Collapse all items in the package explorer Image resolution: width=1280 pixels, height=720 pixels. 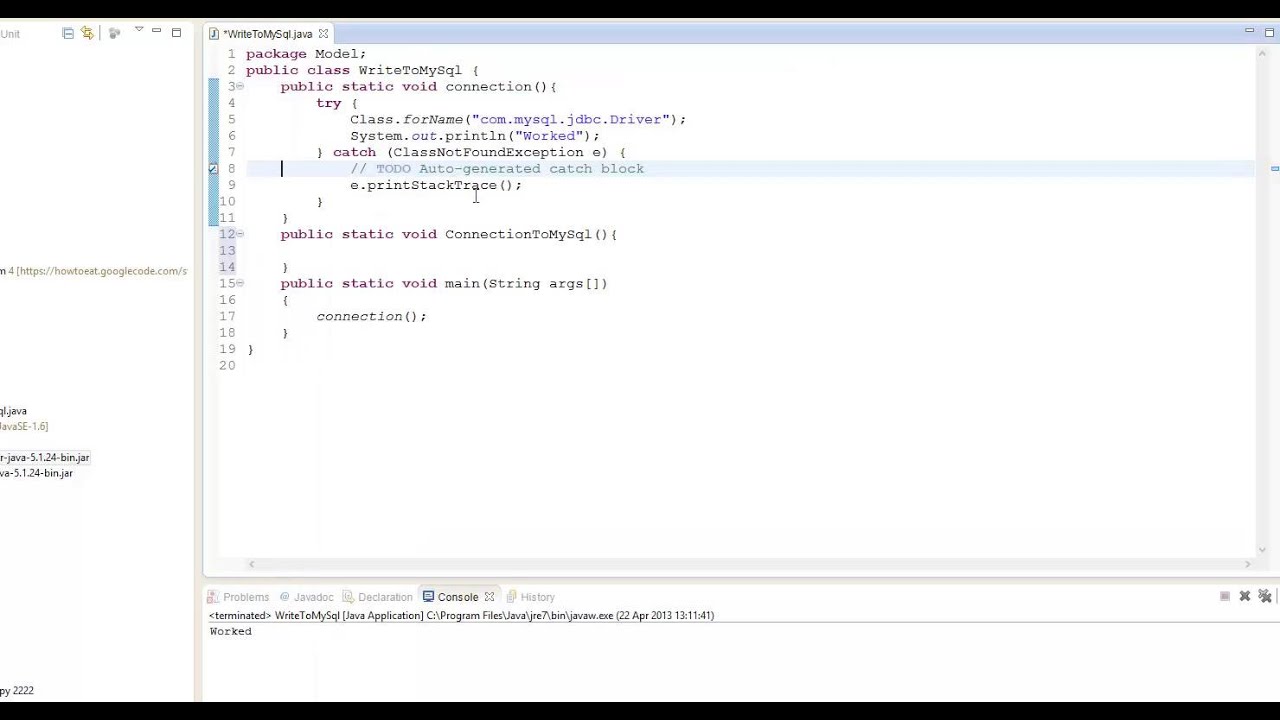click(x=68, y=33)
